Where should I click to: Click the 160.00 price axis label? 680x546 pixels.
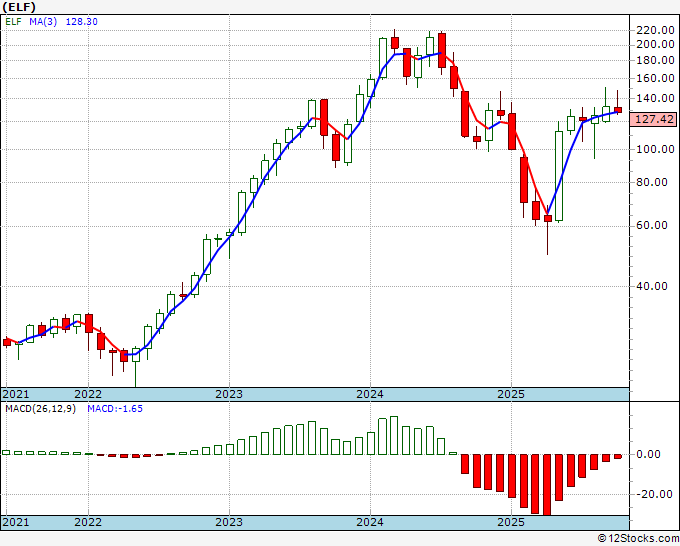pos(655,78)
